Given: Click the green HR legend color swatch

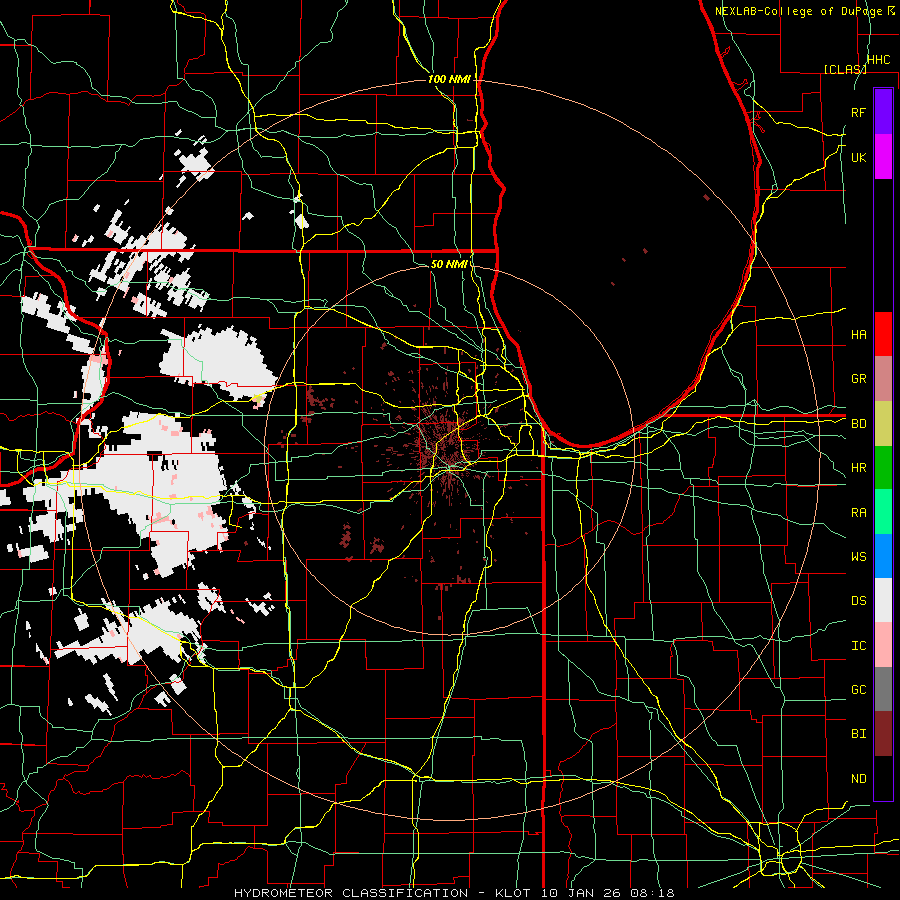Looking at the screenshot, I should click(883, 467).
